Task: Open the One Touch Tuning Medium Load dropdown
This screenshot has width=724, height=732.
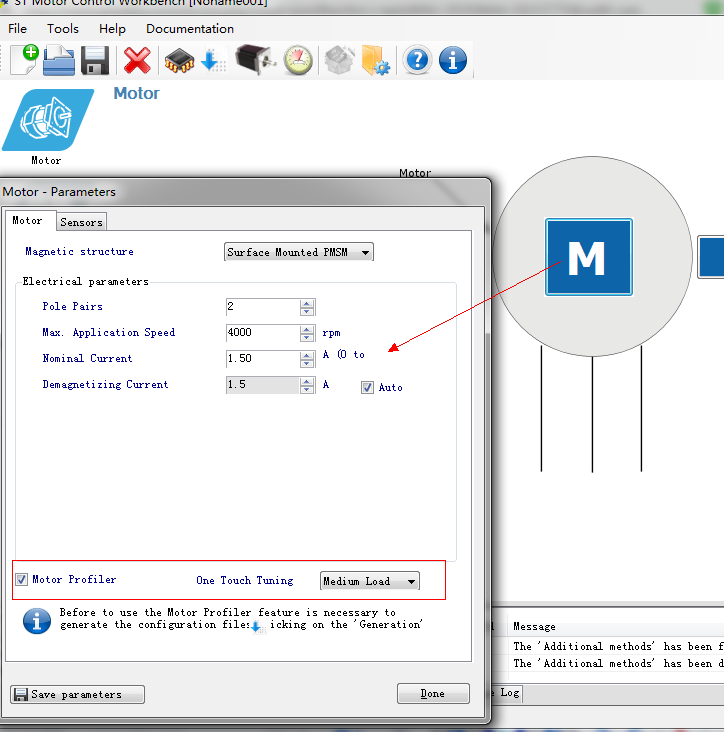Action: coord(370,581)
